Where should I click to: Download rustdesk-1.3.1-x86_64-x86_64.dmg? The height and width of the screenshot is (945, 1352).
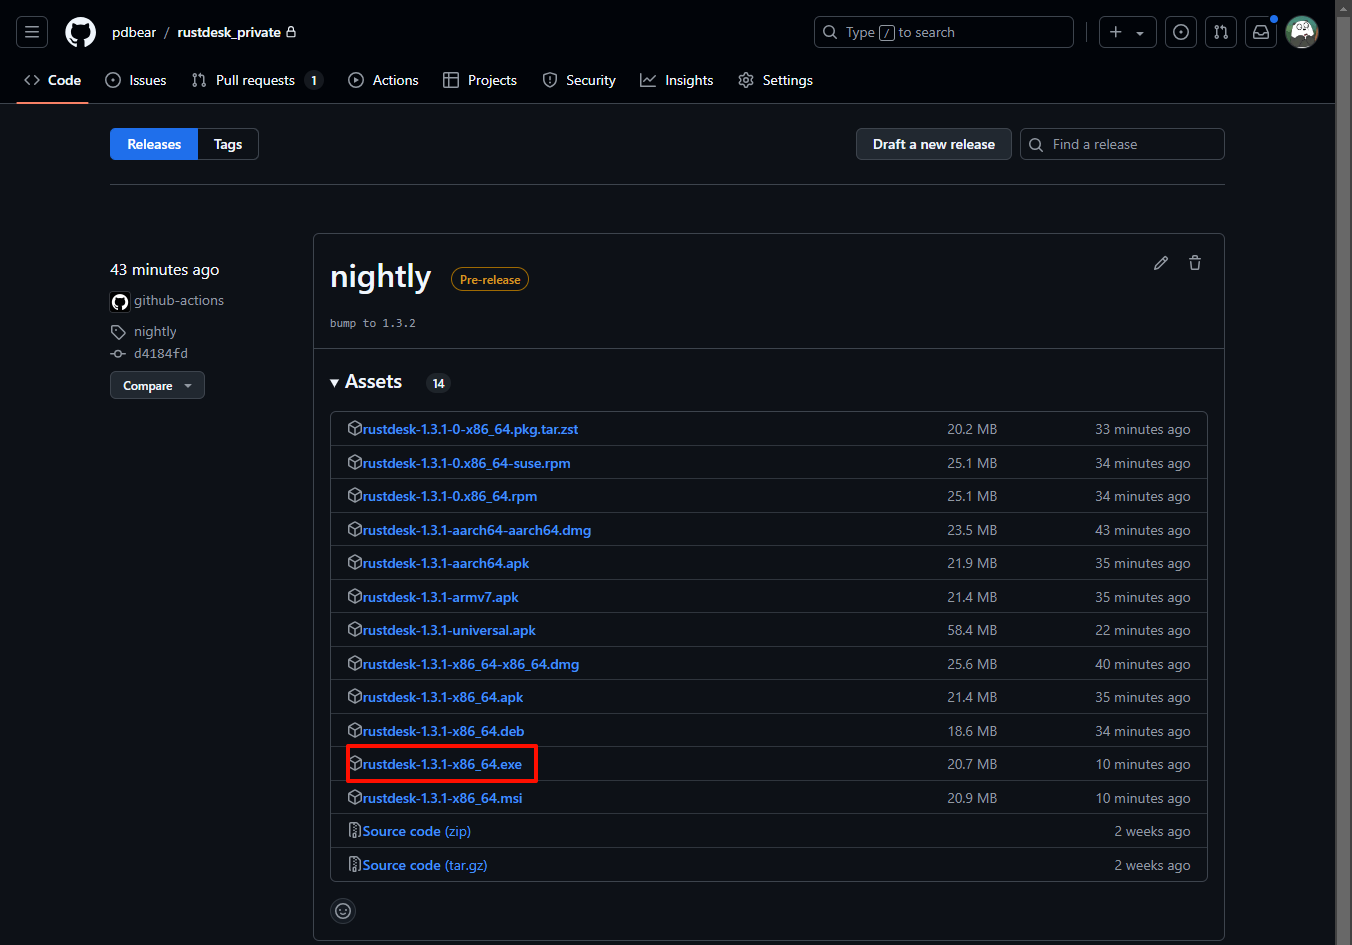471,664
